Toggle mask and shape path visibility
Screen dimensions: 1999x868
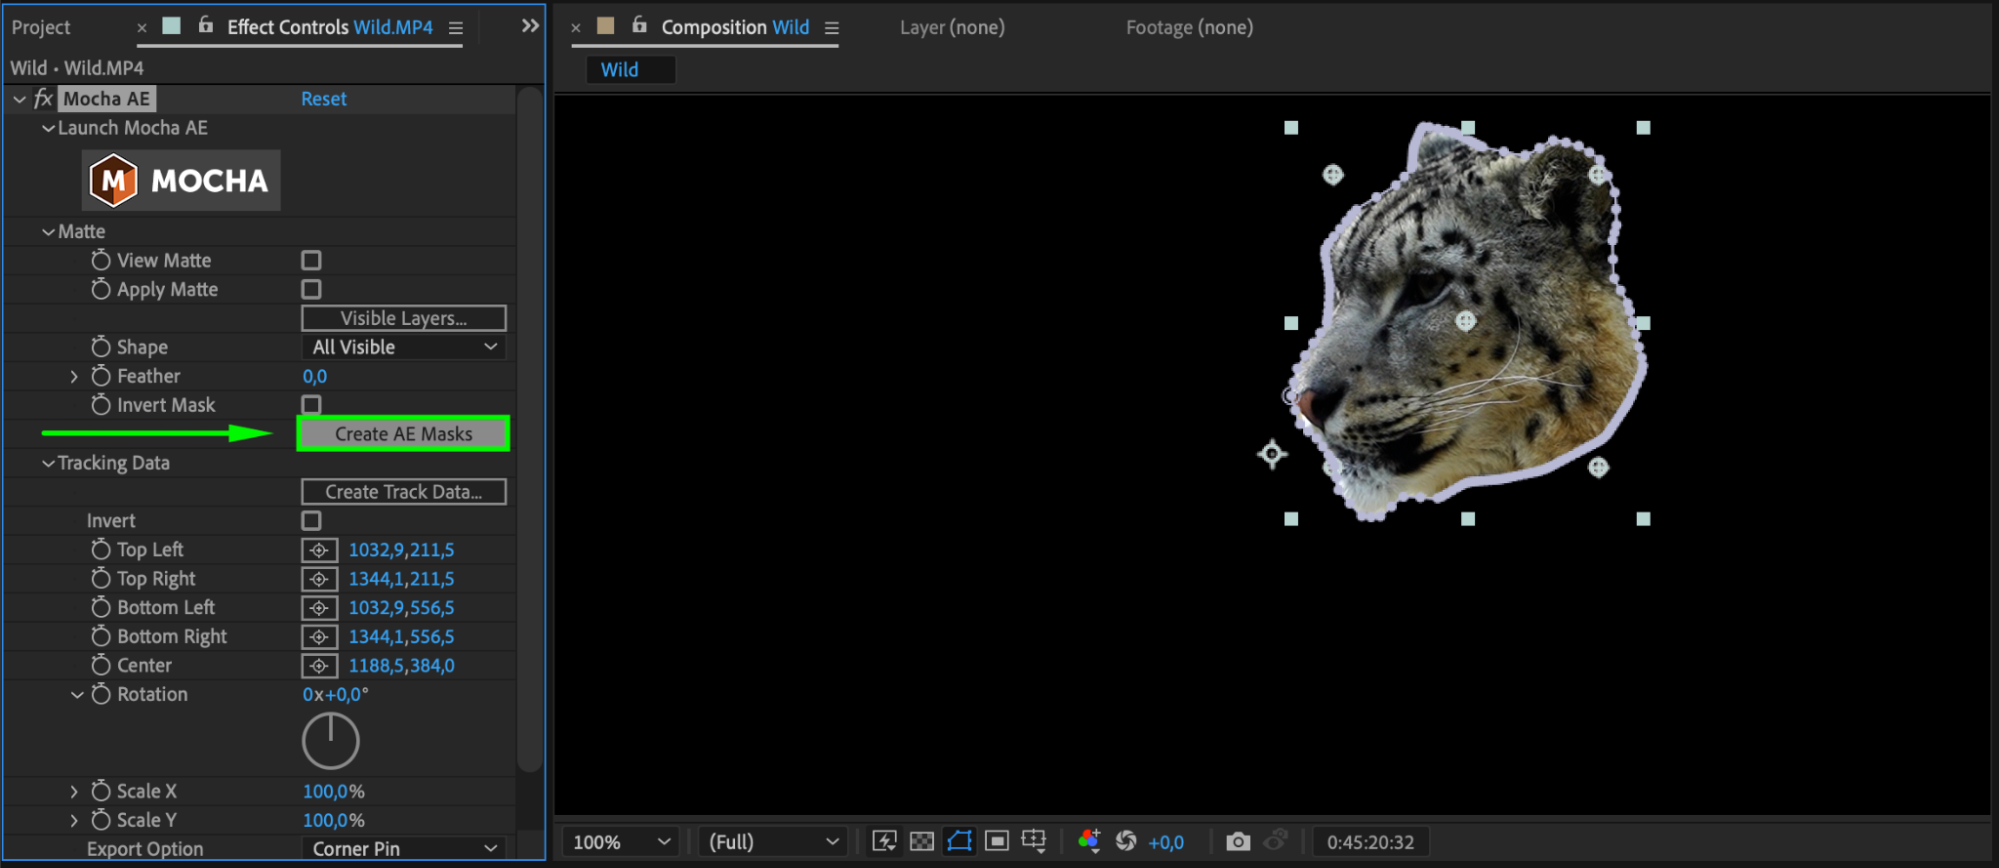click(959, 842)
